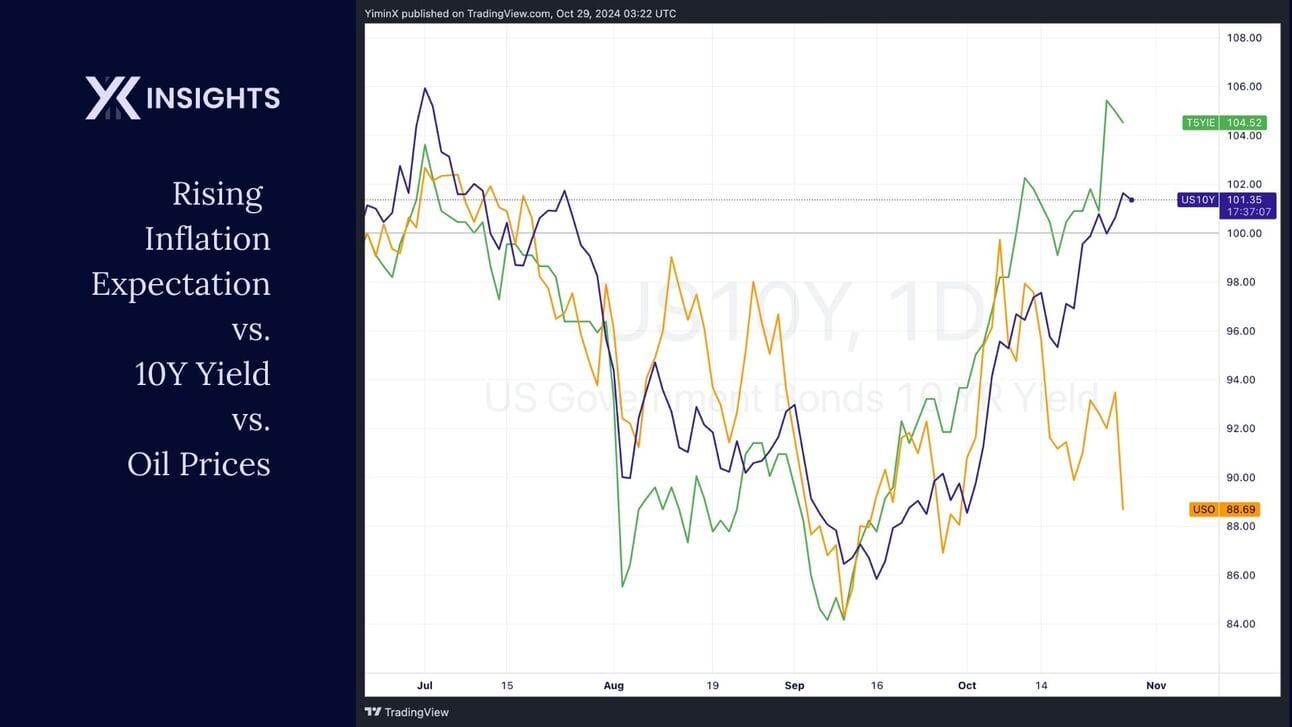The width and height of the screenshot is (1292, 727).
Task: Click the 104.00 price axis label
Action: (x=1244, y=136)
